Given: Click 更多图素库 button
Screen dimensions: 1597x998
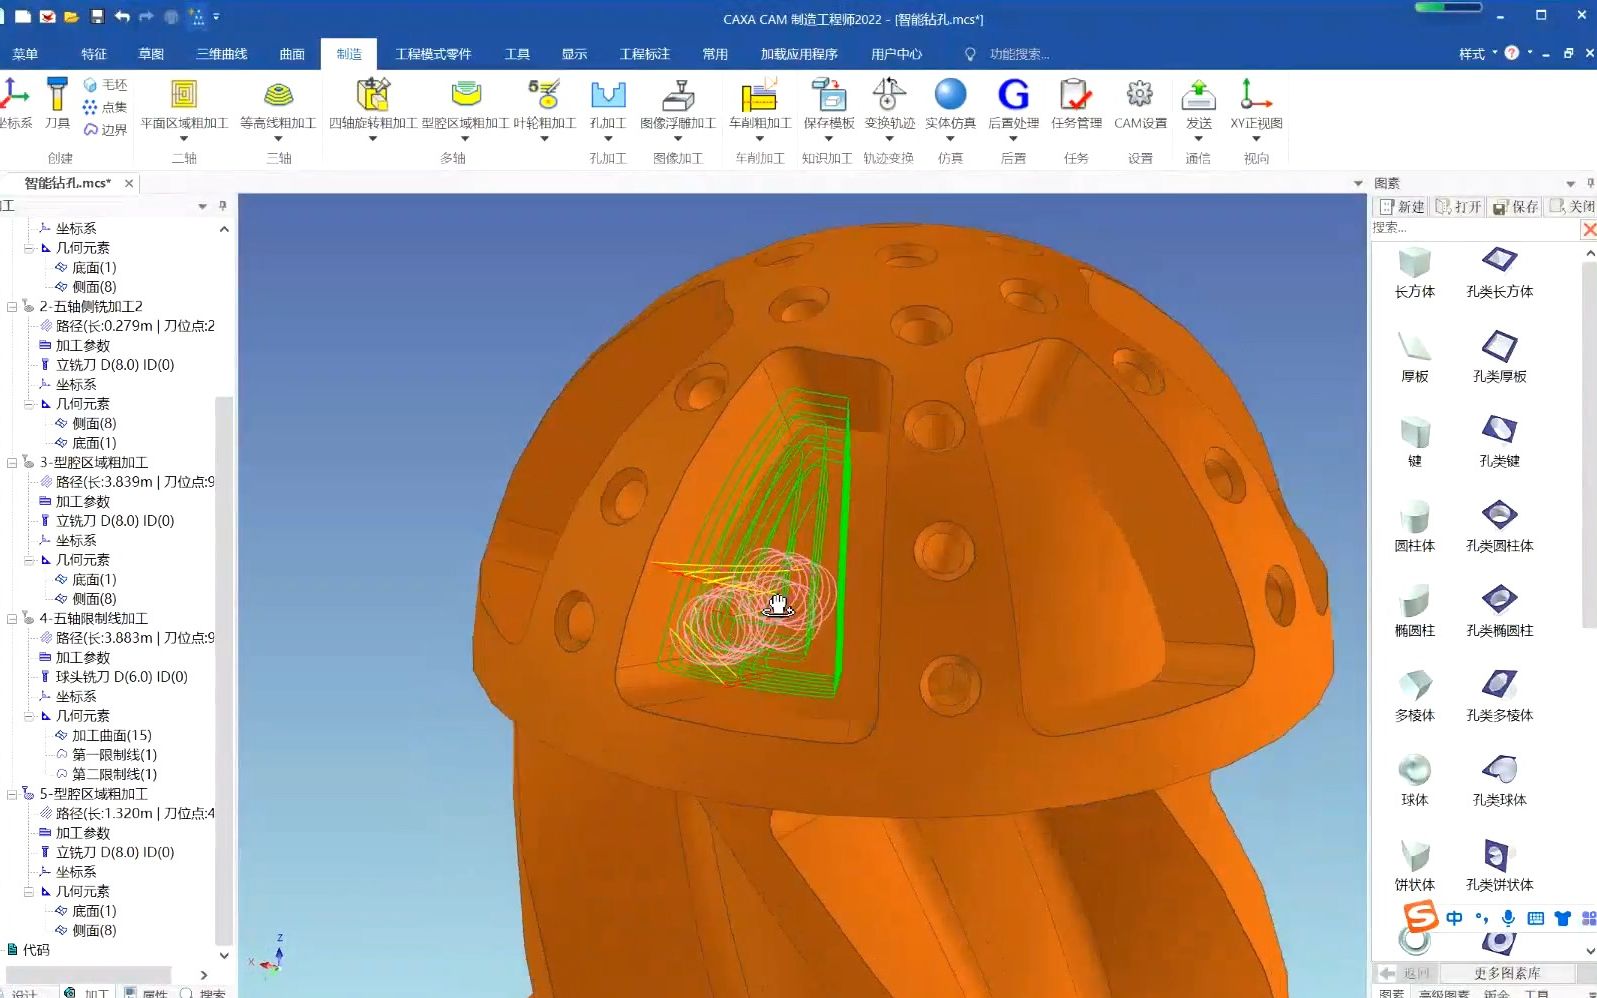Looking at the screenshot, I should point(1506,973).
